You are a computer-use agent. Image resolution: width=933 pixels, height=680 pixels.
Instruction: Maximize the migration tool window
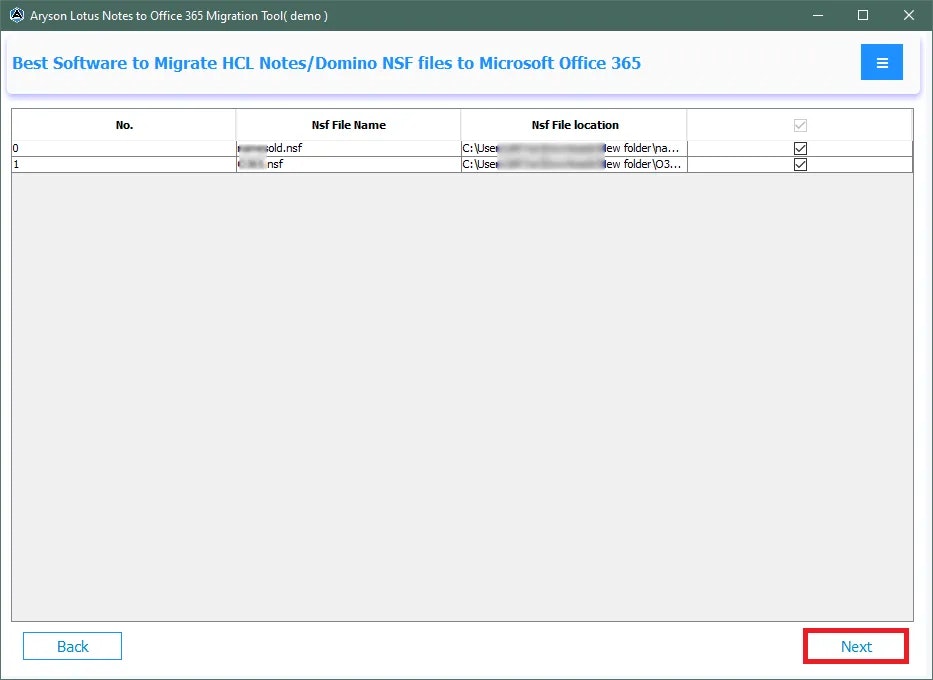[x=863, y=15]
